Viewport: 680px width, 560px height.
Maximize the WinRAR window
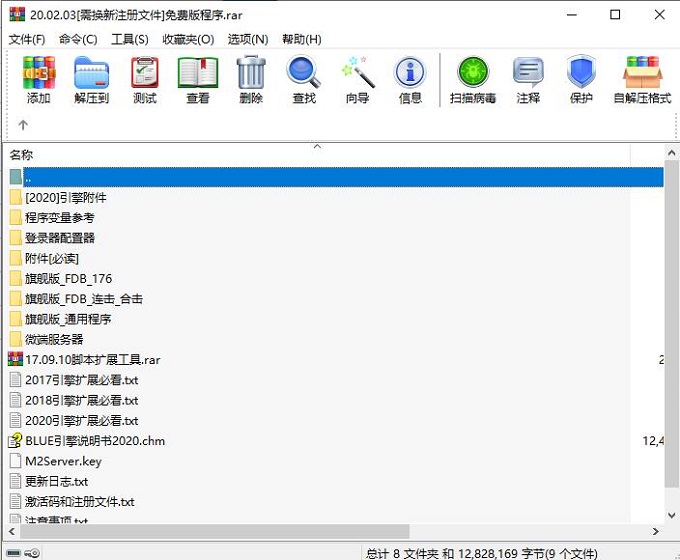tap(615, 15)
